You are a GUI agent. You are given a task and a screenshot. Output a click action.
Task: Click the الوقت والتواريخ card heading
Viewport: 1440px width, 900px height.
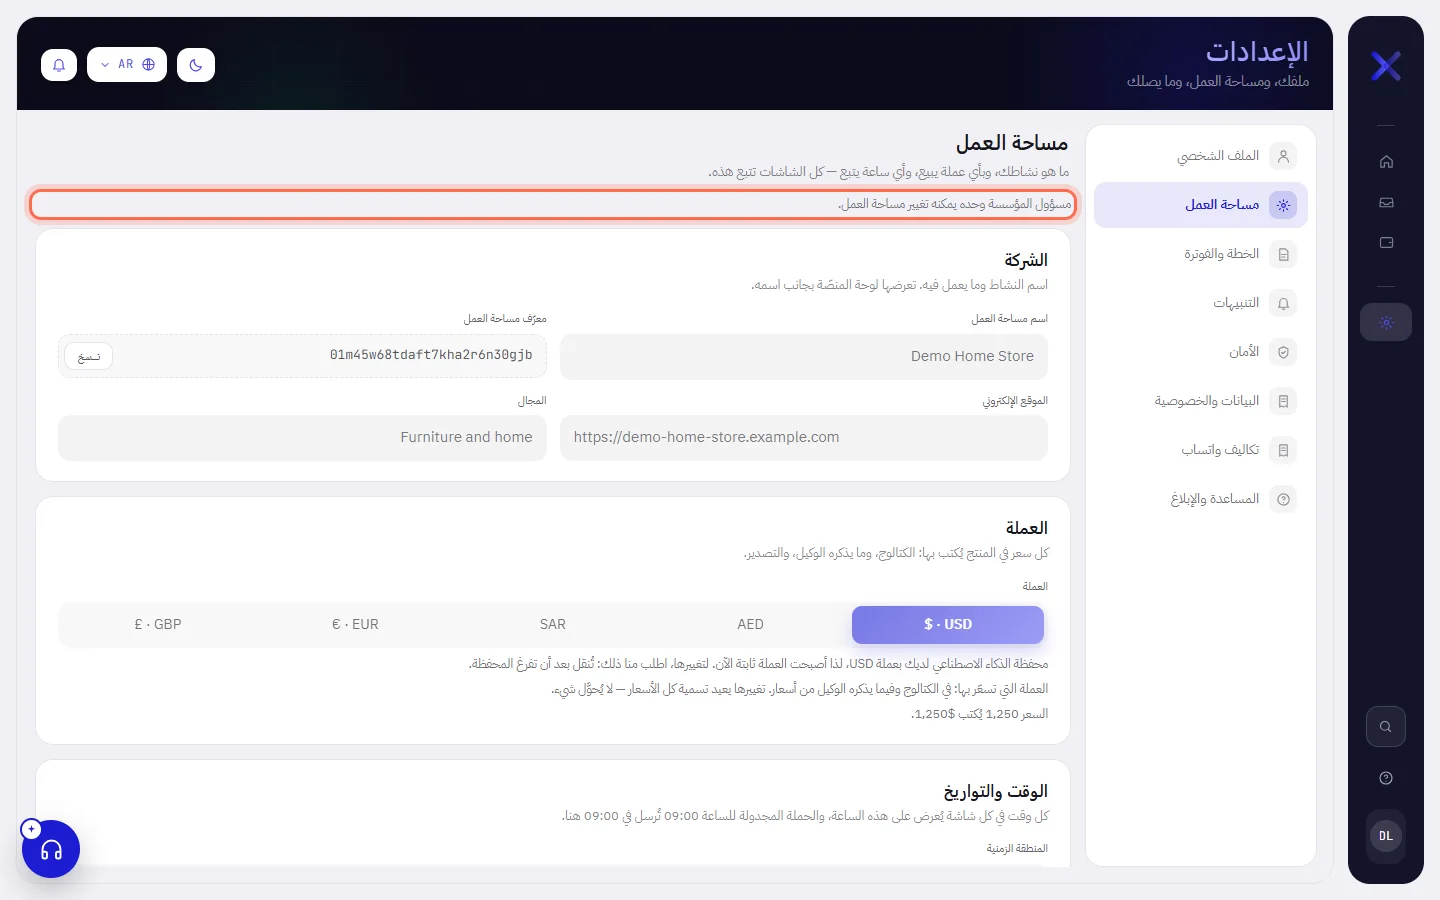[996, 792]
